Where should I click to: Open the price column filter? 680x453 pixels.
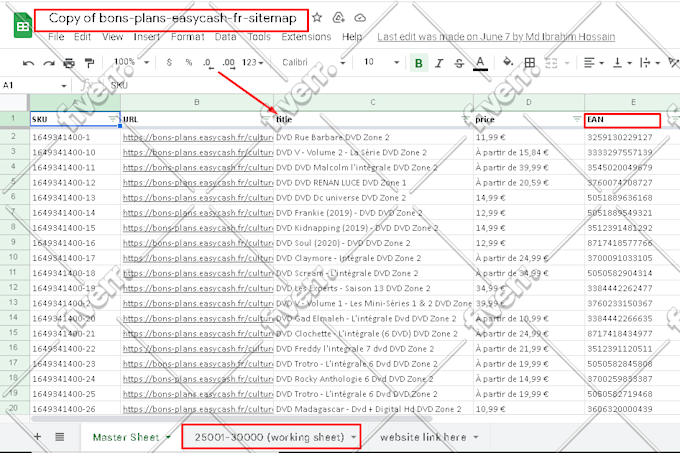pyautogui.click(x=577, y=119)
